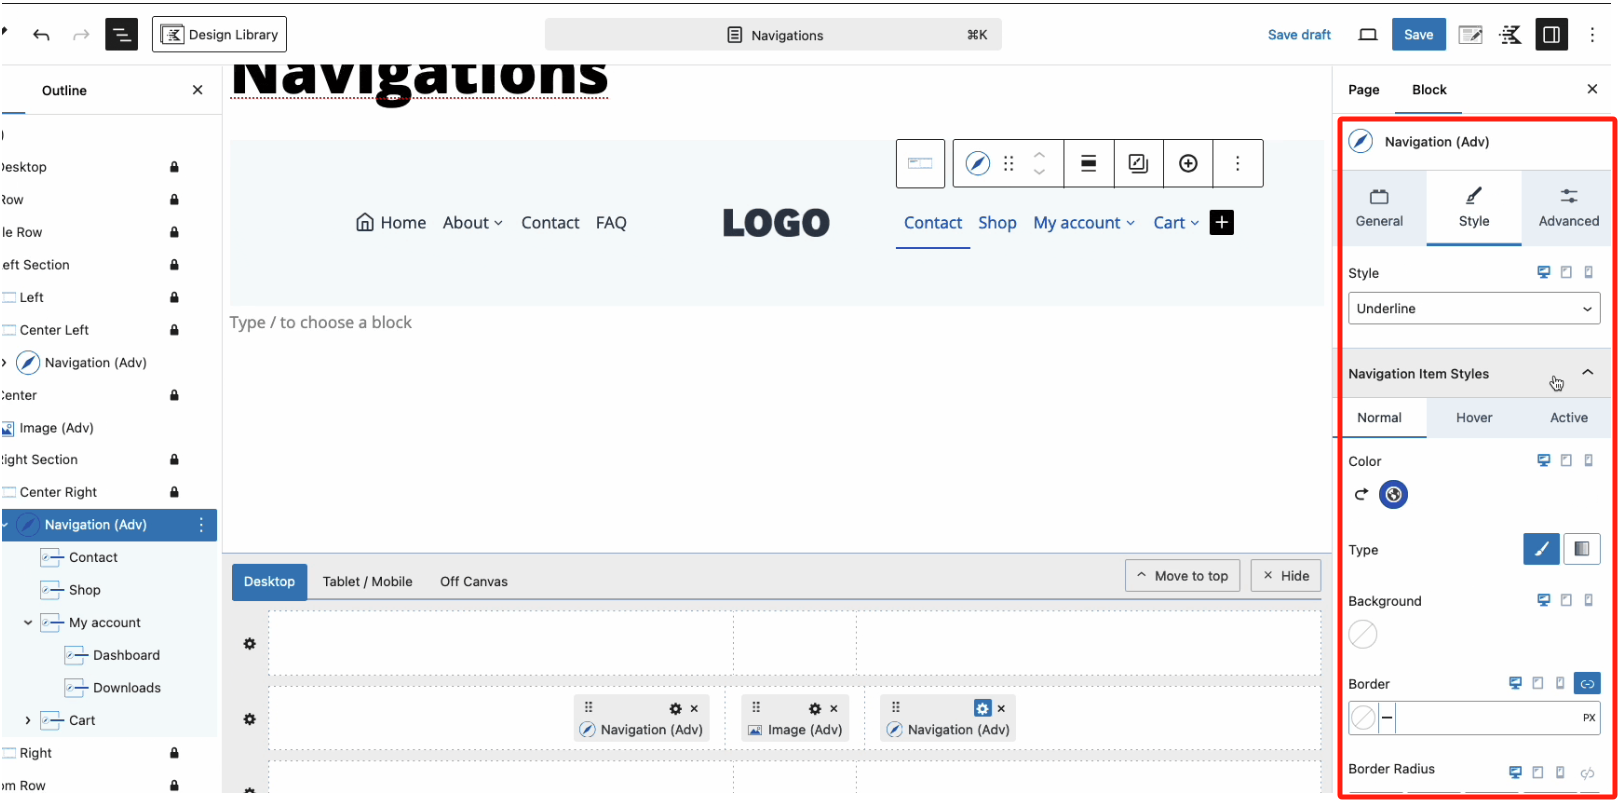
Task: Open the Style dropdown showing Underline
Action: click(x=1473, y=309)
